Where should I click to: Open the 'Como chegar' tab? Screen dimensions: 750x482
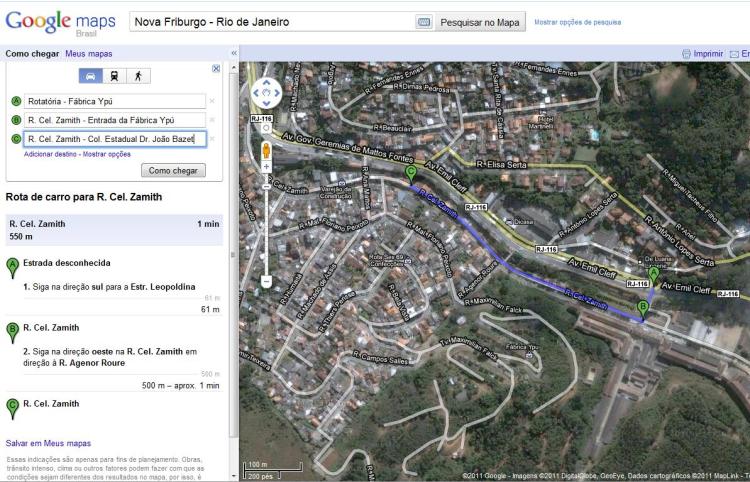[x=31, y=53]
